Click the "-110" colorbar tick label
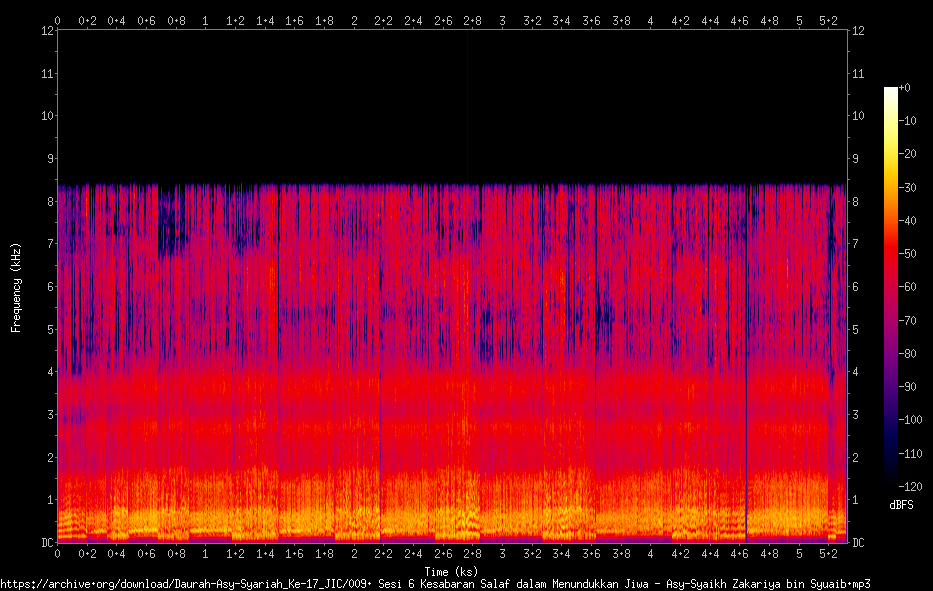 (910, 454)
